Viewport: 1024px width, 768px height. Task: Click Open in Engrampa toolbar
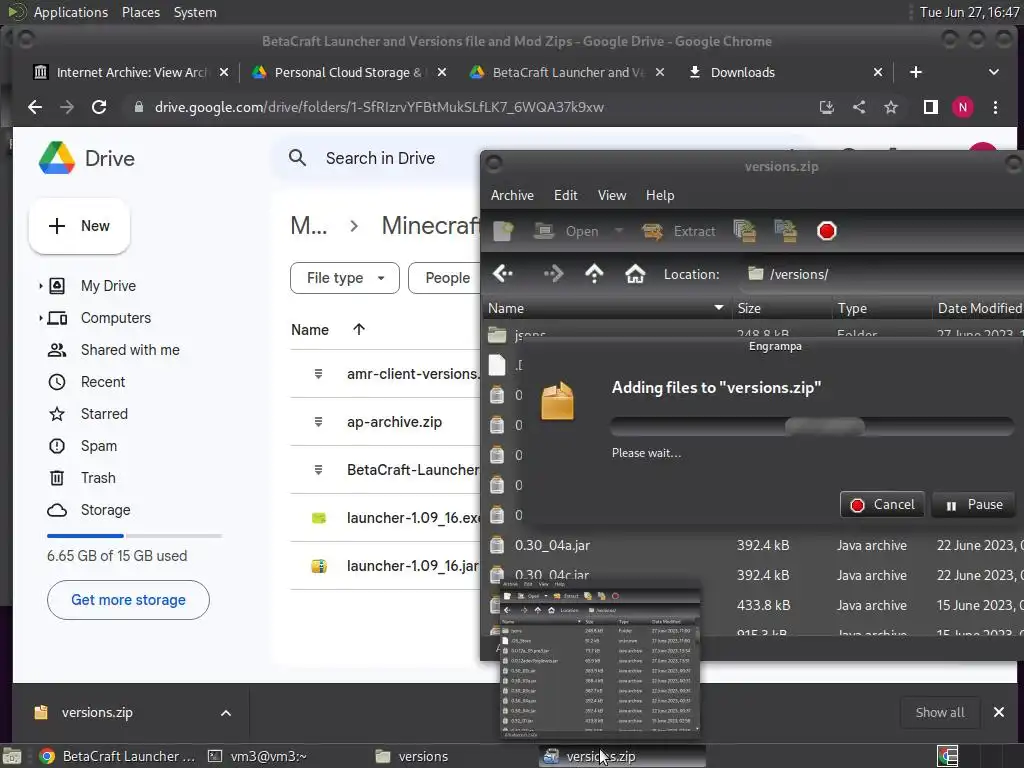[567, 231]
